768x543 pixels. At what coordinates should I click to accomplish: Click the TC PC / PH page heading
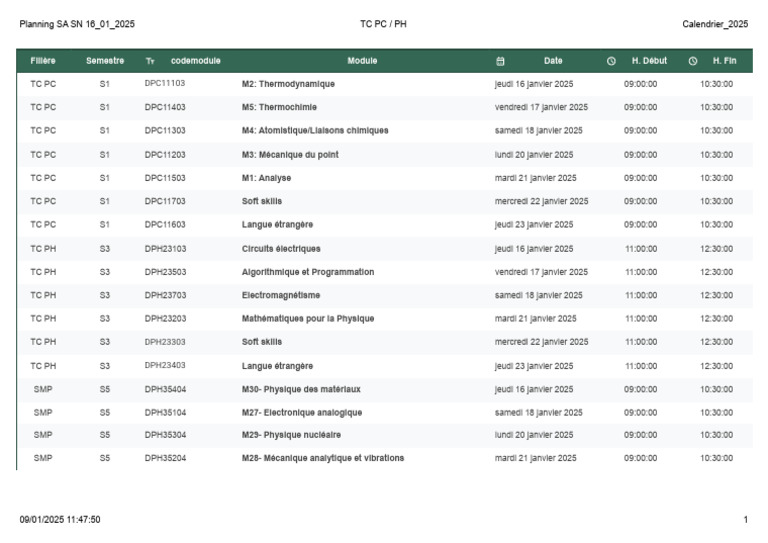click(x=384, y=24)
